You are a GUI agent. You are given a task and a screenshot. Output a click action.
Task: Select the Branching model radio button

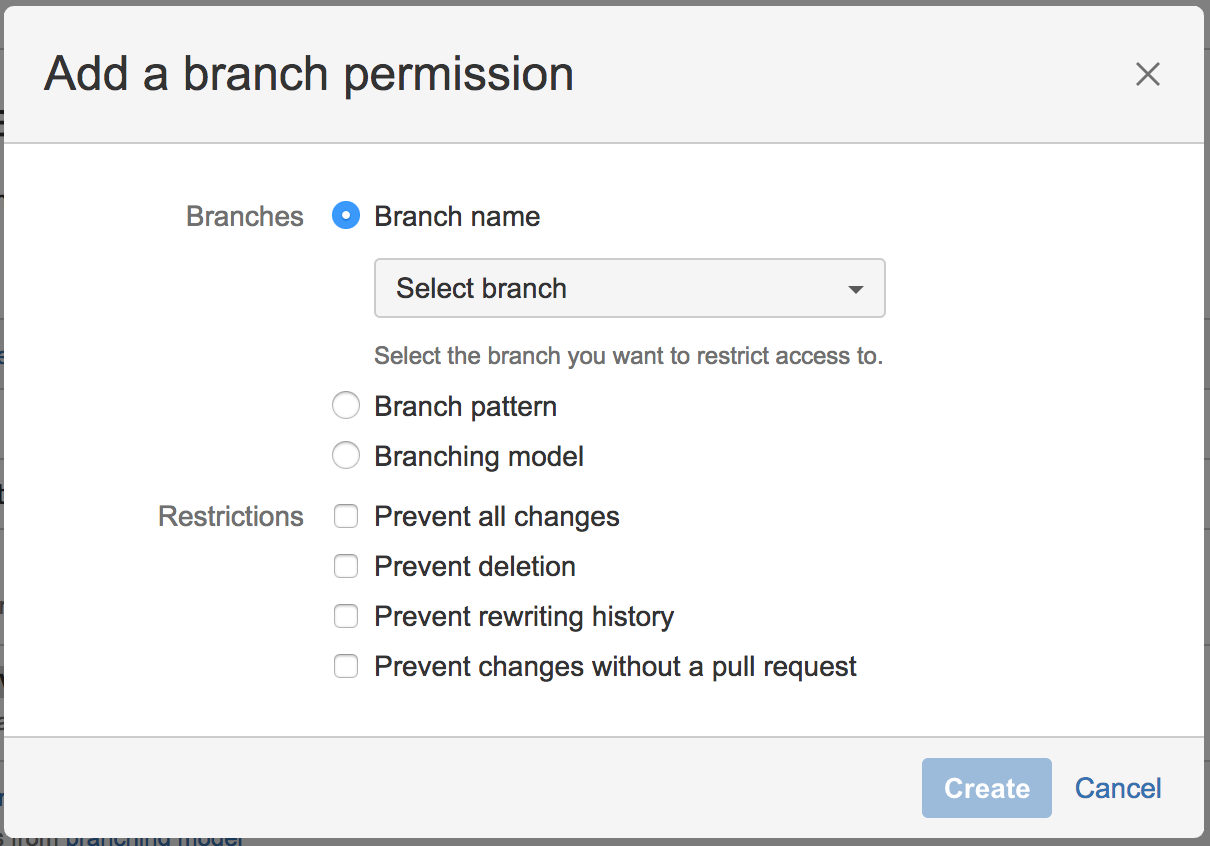click(x=346, y=456)
